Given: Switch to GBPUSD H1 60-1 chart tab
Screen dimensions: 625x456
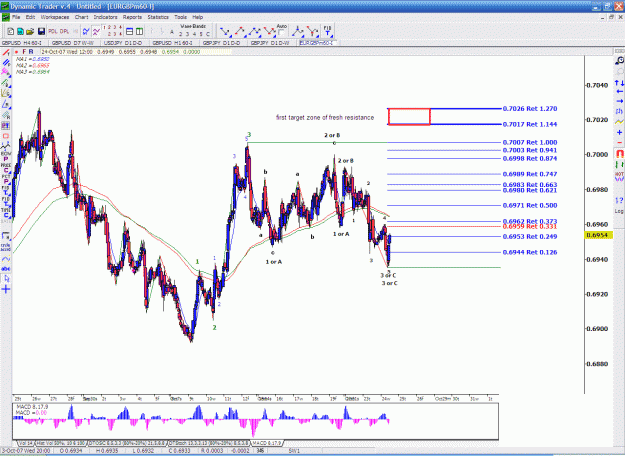Looking at the screenshot, I should point(173,43).
